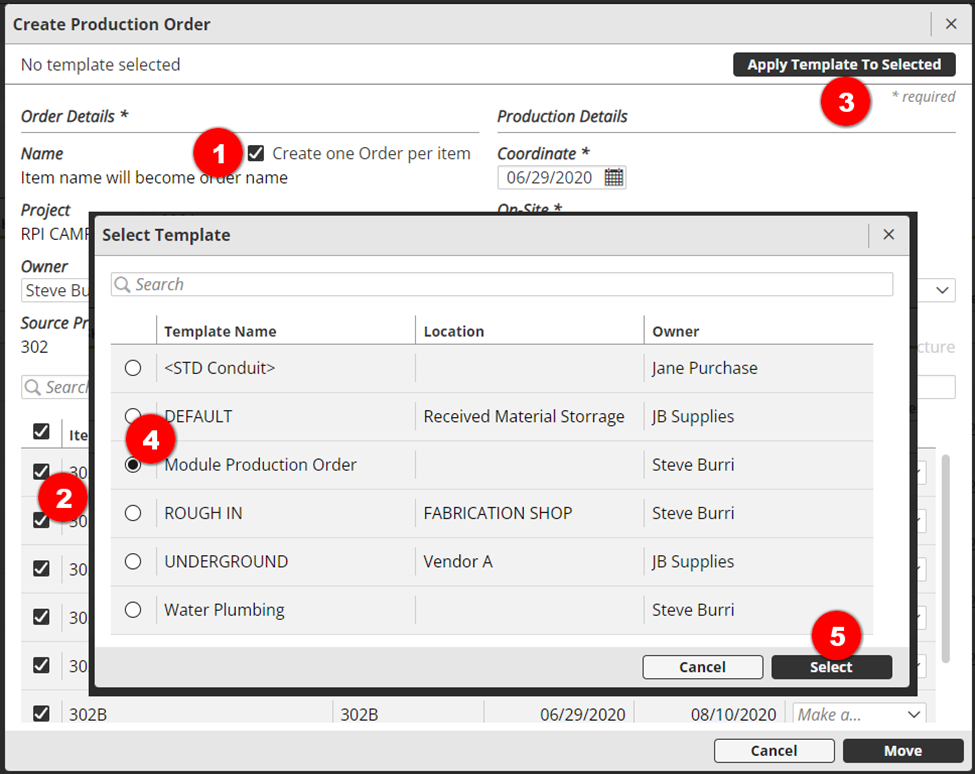Pick the UNDERGROUND template radio button

click(x=133, y=562)
